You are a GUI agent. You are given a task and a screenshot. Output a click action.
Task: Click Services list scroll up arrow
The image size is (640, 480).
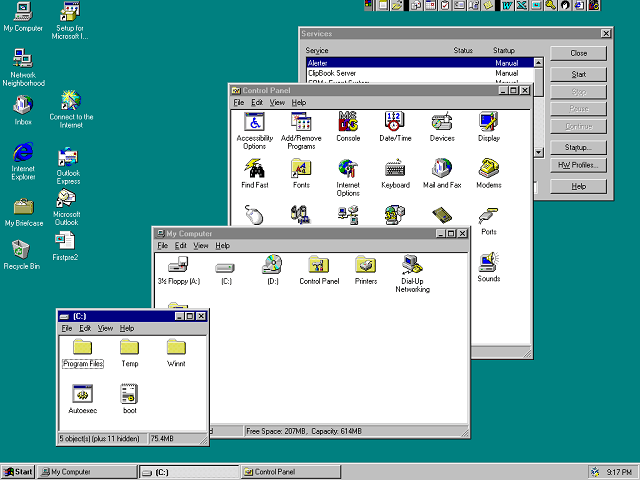[538, 63]
